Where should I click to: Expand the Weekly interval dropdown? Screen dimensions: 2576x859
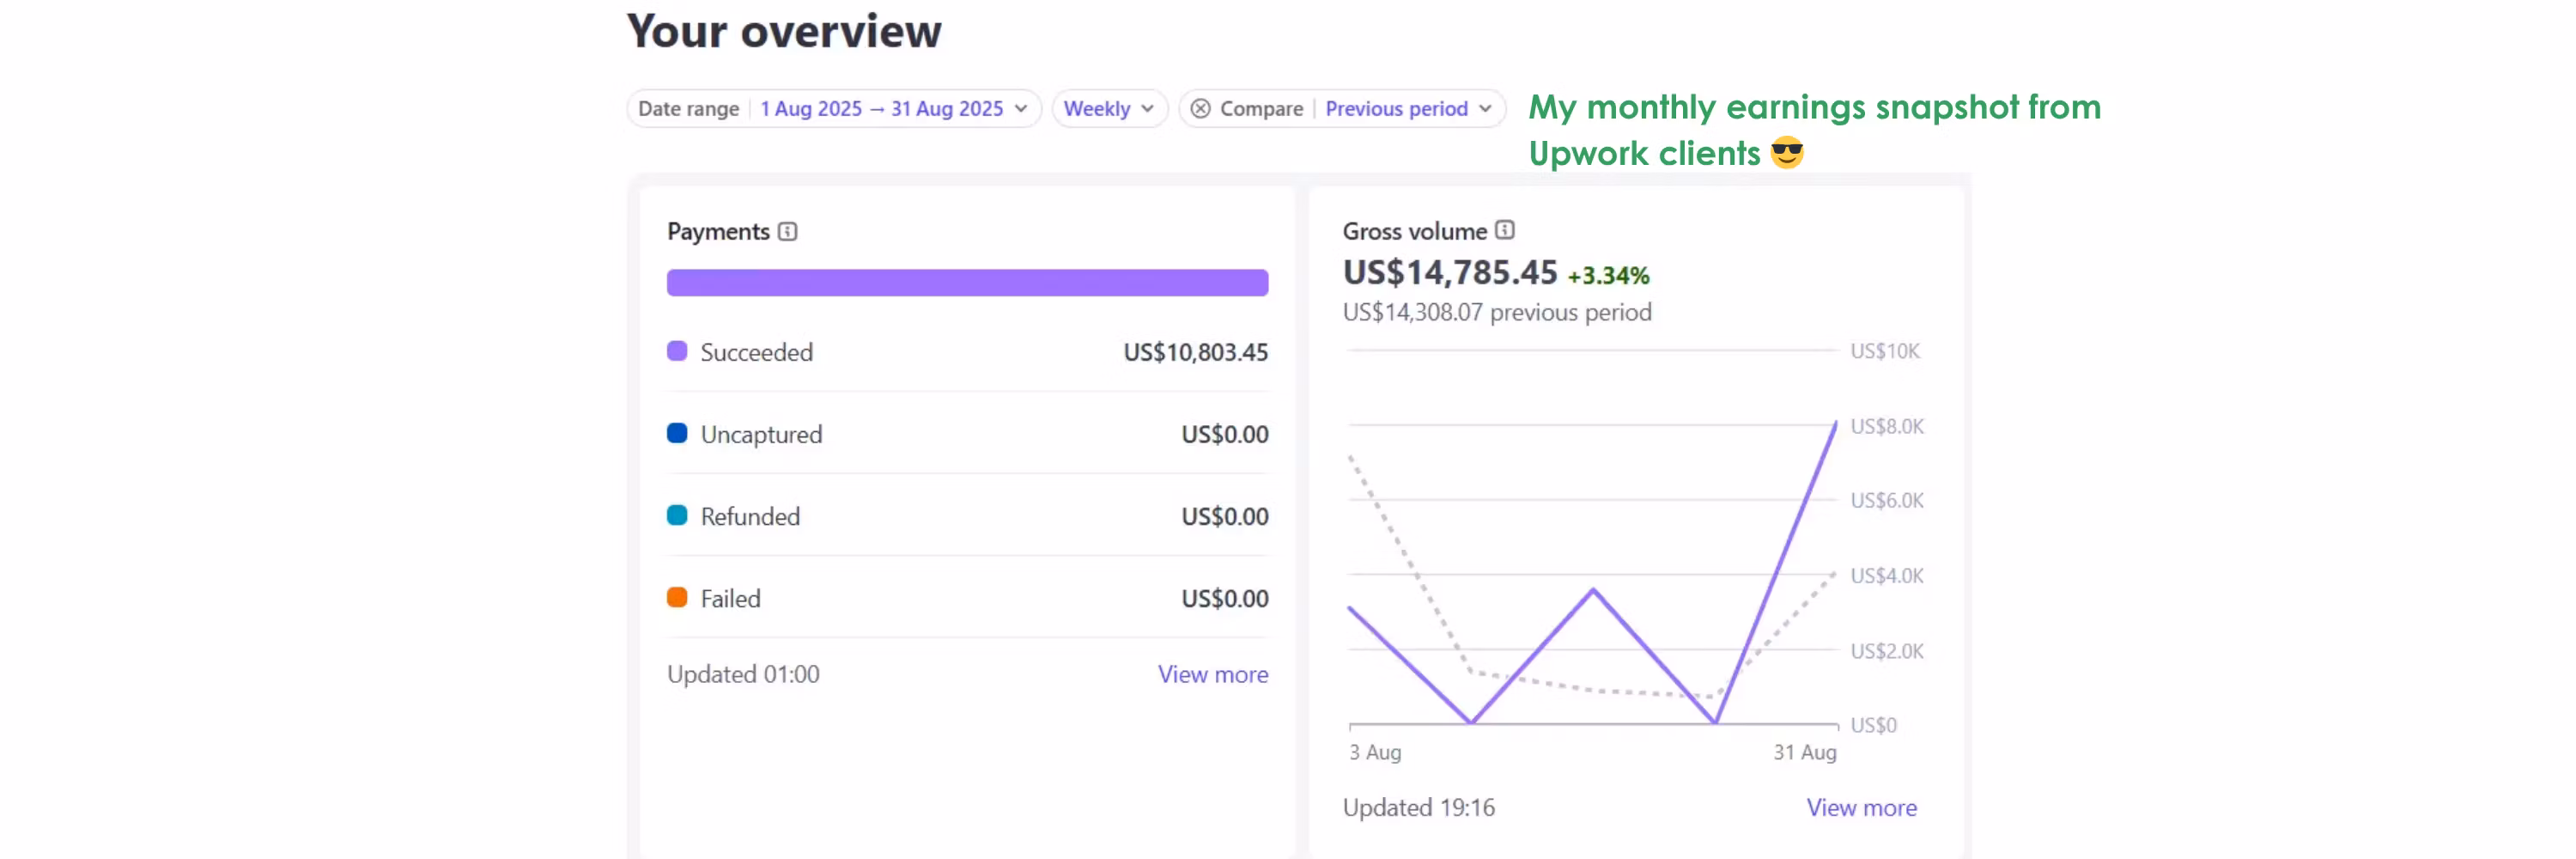pyautogui.click(x=1108, y=109)
